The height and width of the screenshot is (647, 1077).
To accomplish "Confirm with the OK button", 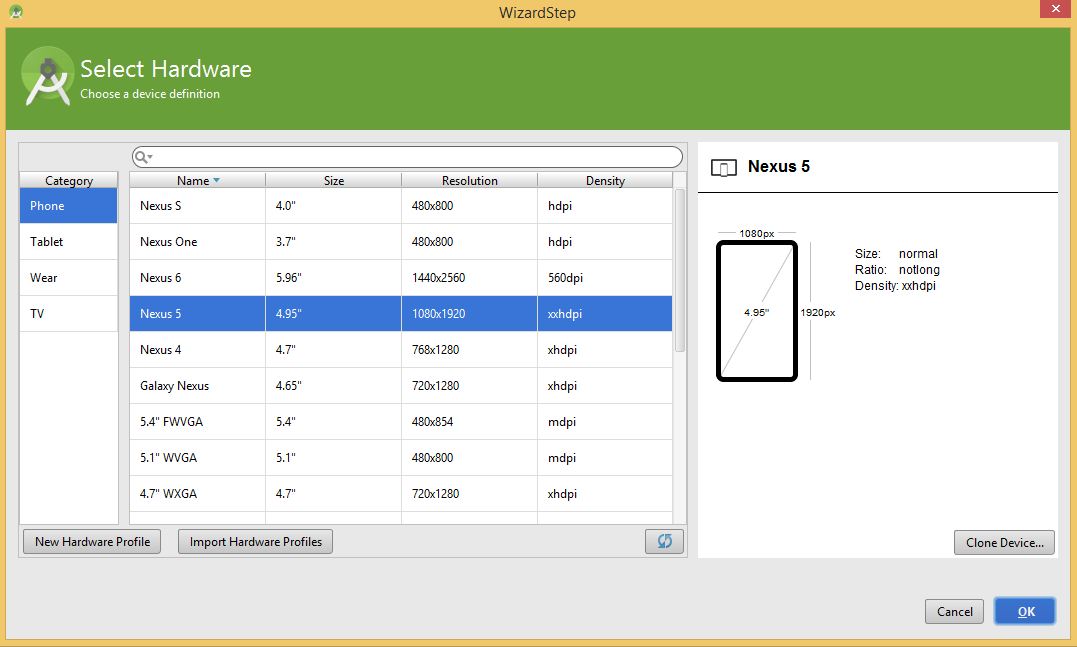I will [x=1025, y=611].
